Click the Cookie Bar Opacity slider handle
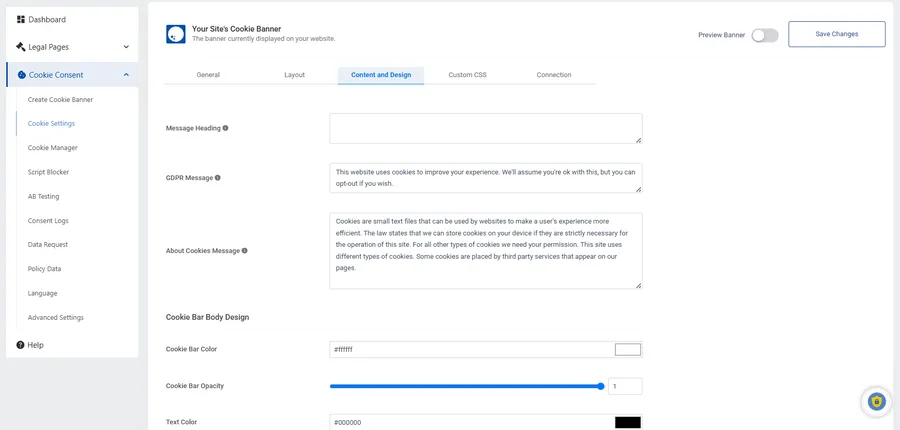 (601, 386)
